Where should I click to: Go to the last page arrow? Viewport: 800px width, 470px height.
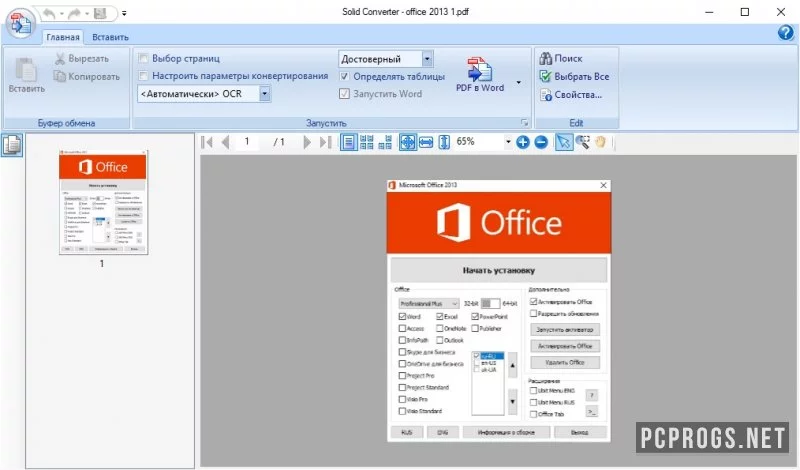326,142
